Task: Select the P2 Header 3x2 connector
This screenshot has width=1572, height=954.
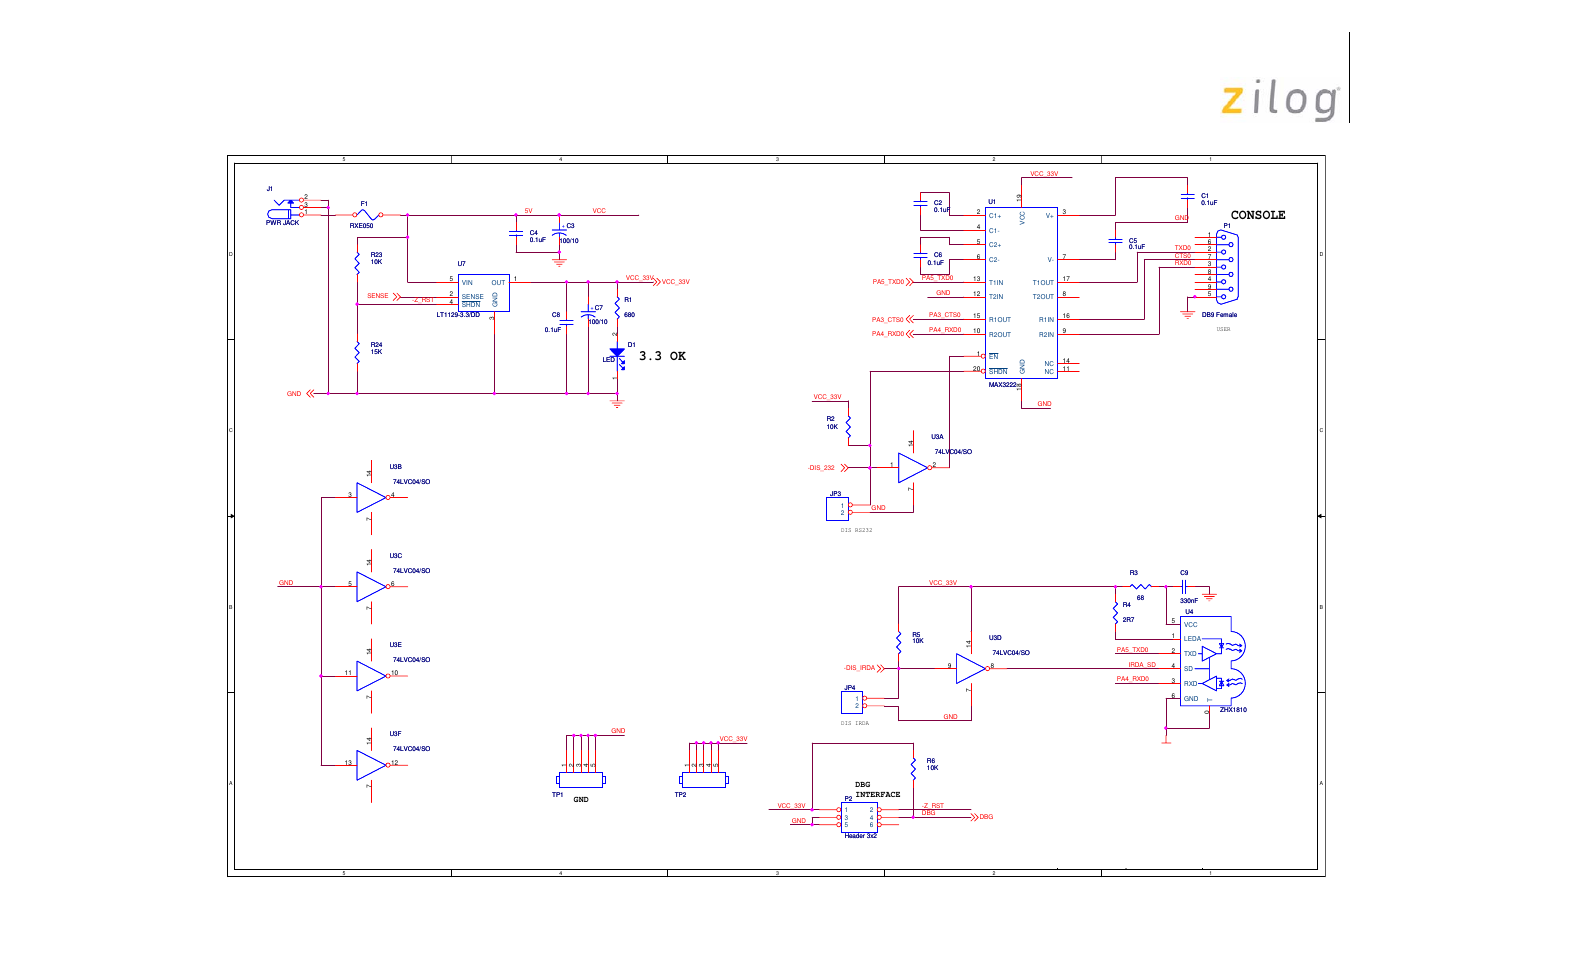Action: tap(859, 817)
